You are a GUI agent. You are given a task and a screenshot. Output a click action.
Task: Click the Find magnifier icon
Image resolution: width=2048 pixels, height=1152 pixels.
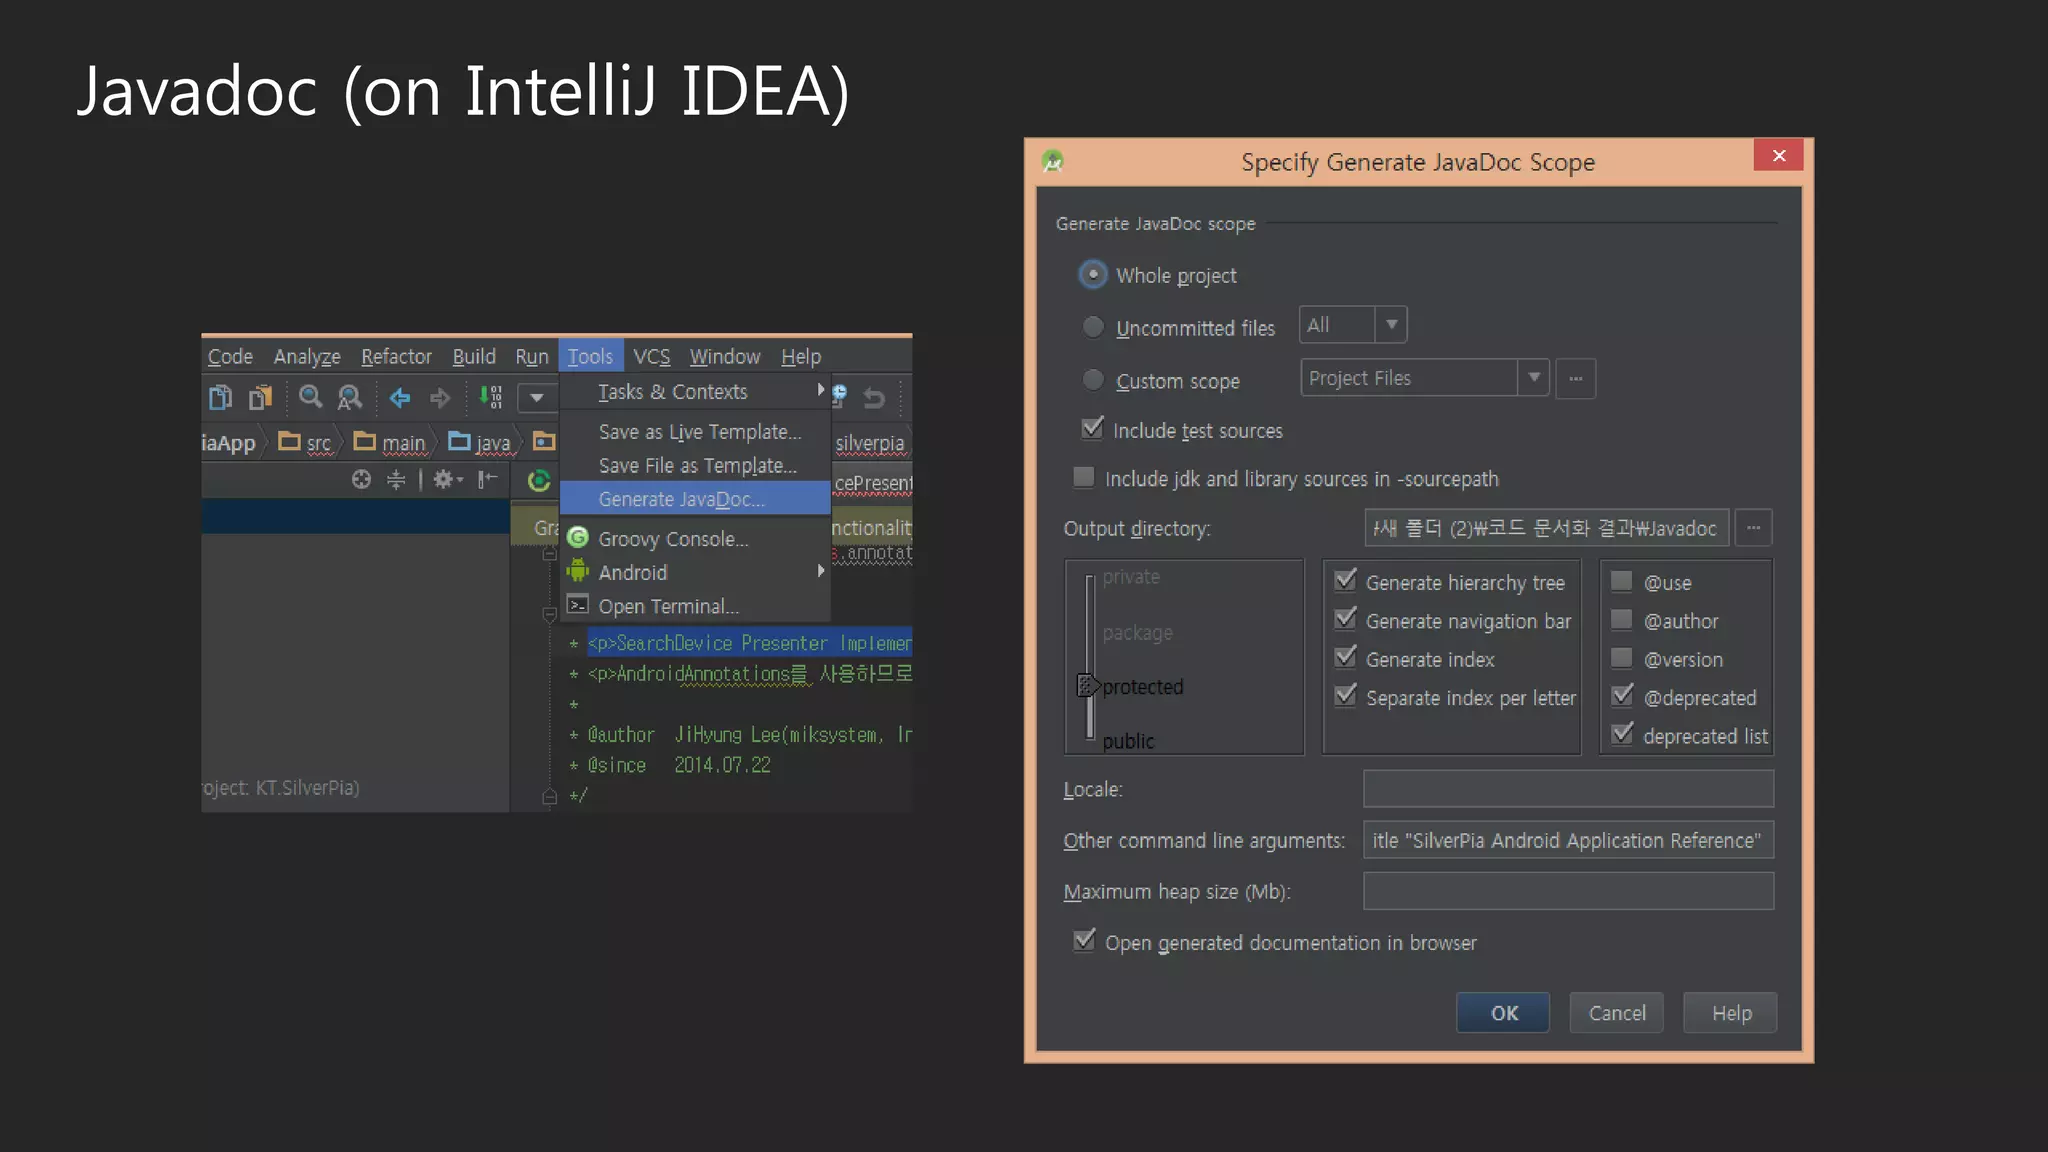[311, 397]
